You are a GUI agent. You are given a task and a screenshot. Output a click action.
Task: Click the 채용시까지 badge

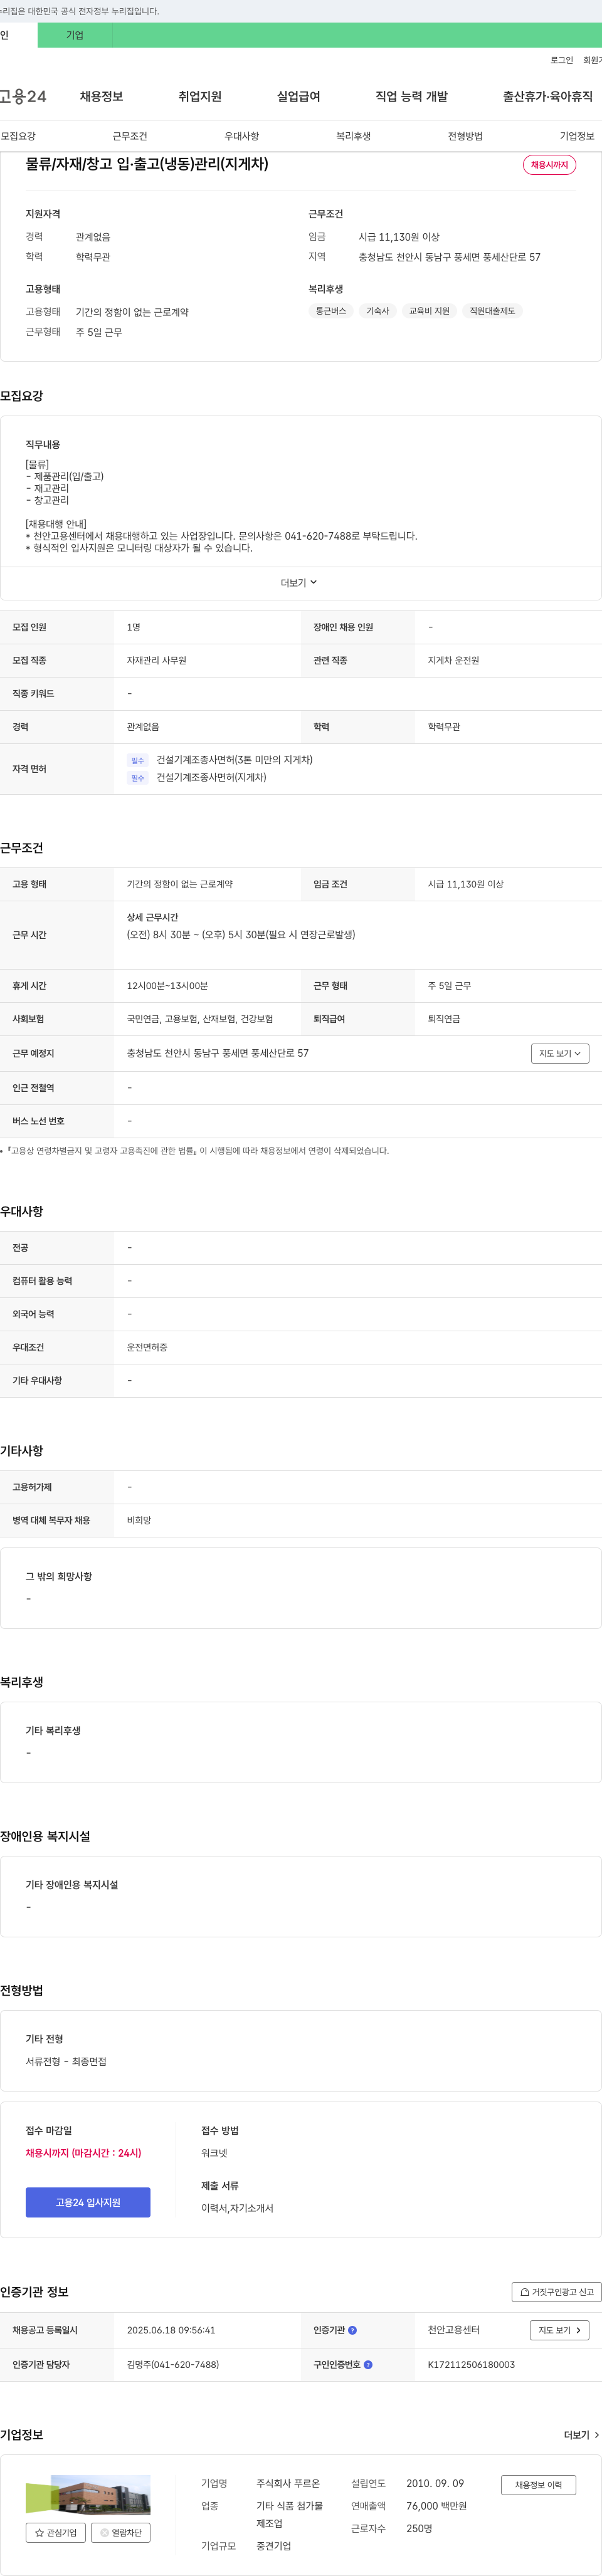coord(549,165)
